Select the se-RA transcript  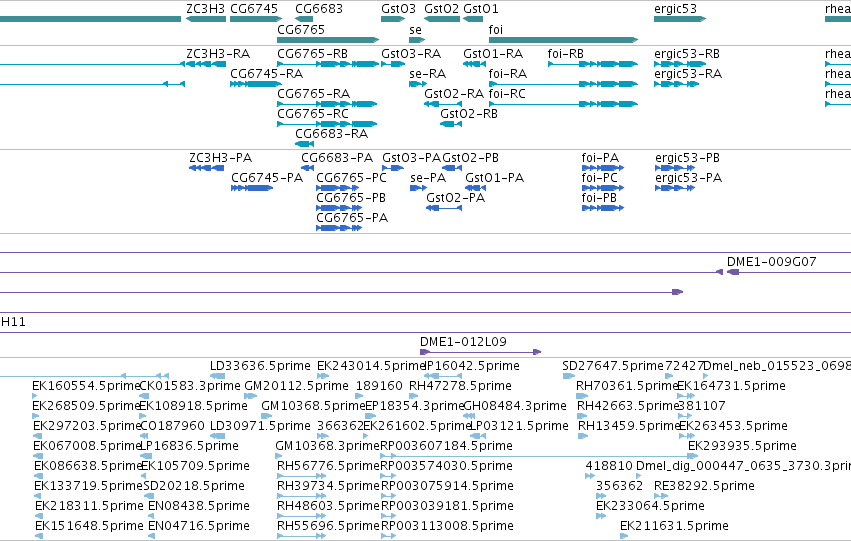(418, 84)
